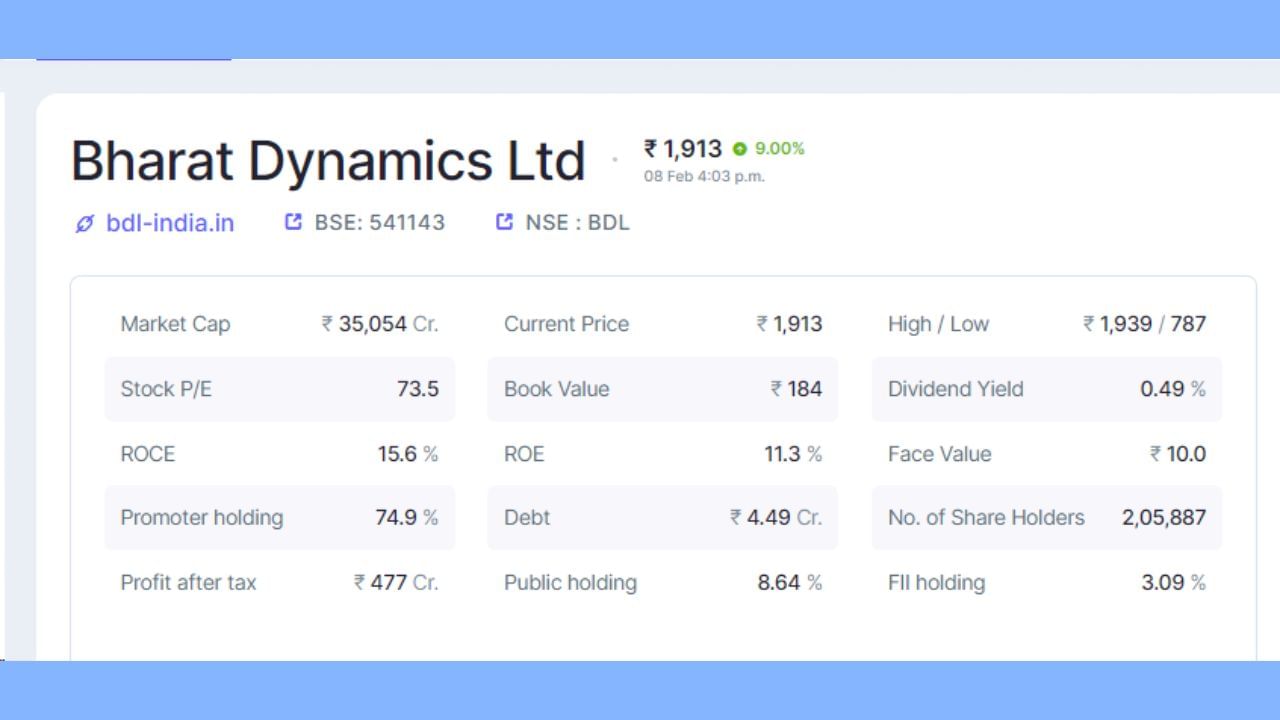The image size is (1280, 720).
Task: Click the High / Low label
Action: coord(938,324)
